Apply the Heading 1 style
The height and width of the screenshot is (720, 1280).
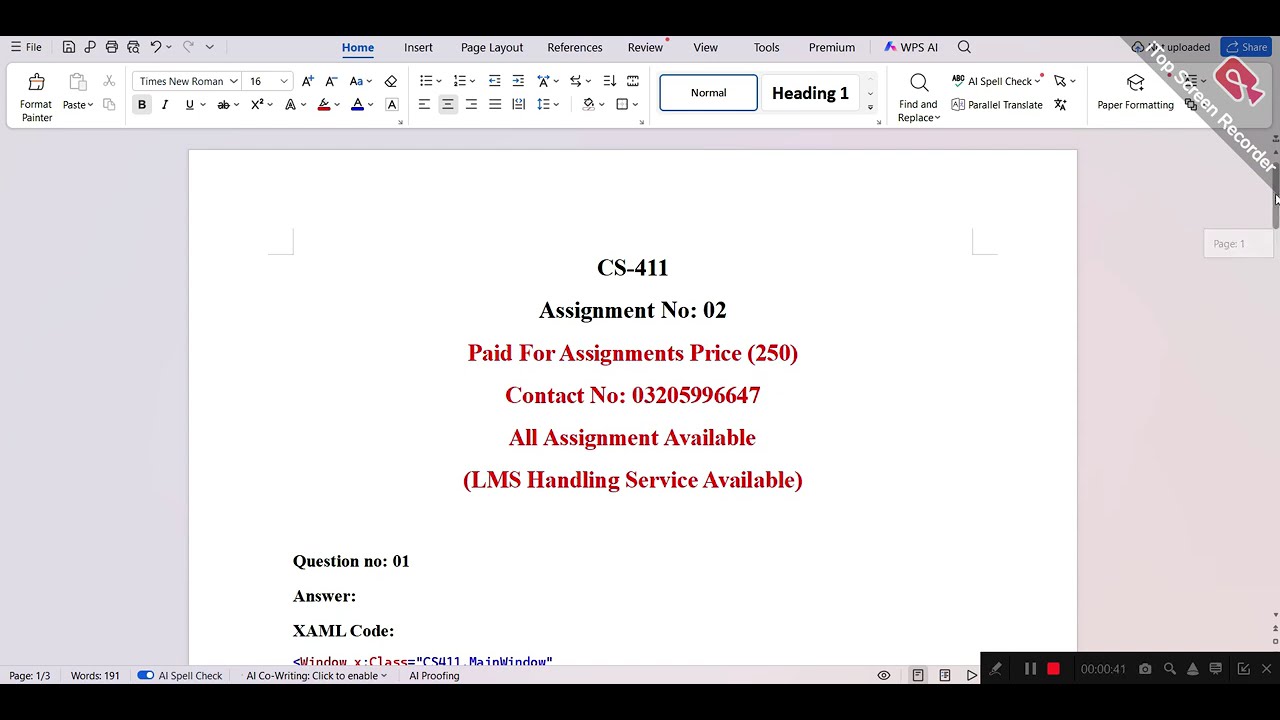click(810, 93)
